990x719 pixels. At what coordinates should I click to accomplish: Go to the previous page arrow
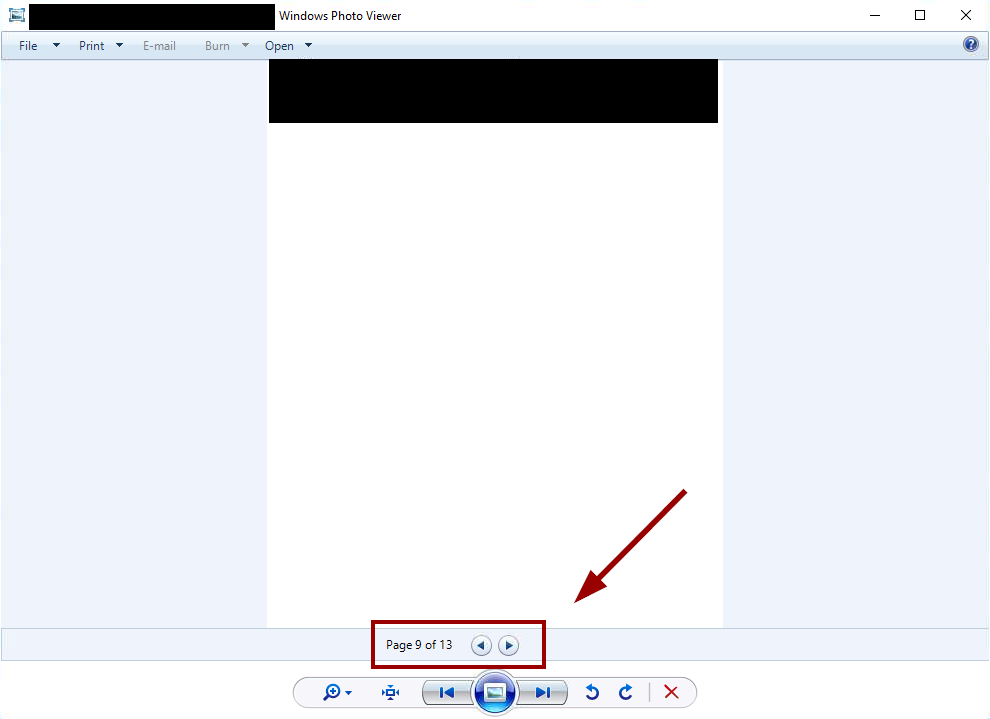(481, 645)
